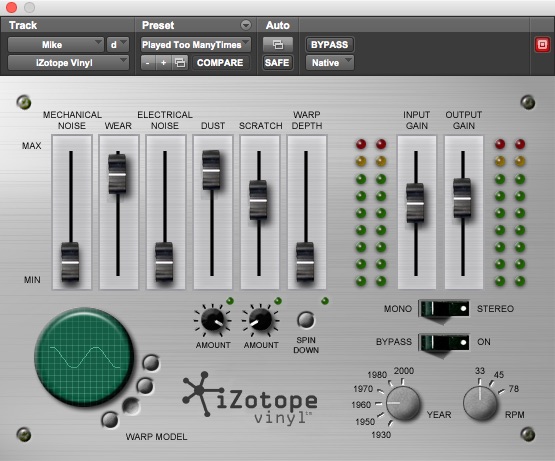Click the Auto header label
This screenshot has height=461, width=555.
pos(278,25)
